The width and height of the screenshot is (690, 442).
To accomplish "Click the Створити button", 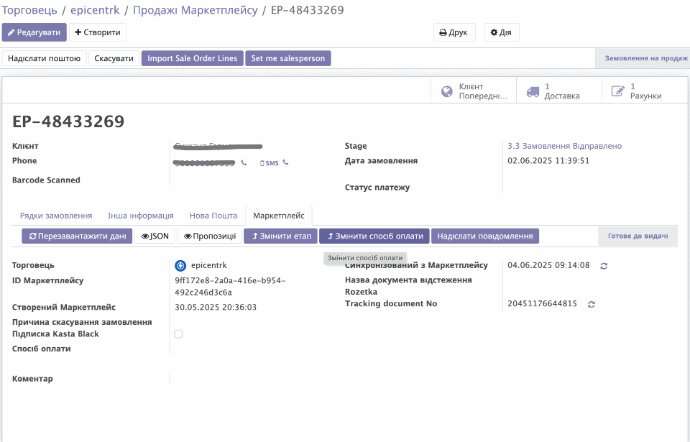I will pos(98,33).
